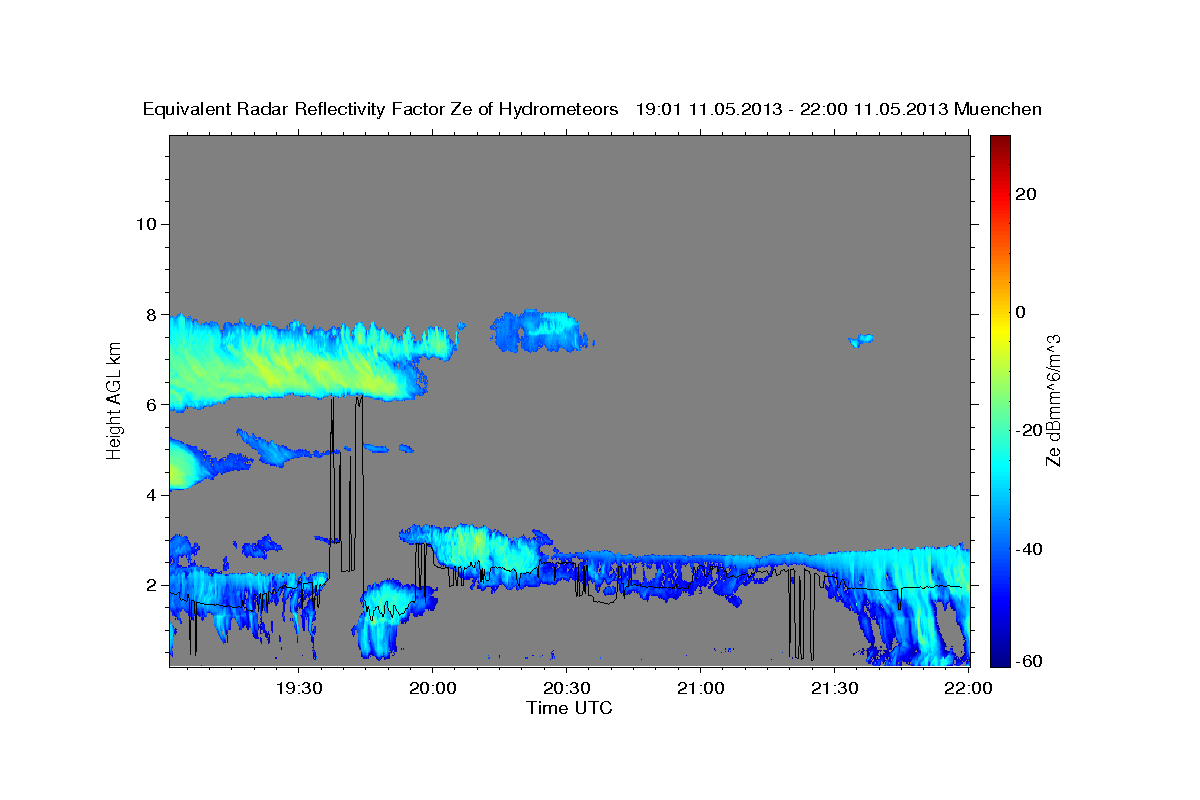Viewport: 1200px width, 800px height.
Task: Click the 'Height AGL km' axis label
Action: 115,400
